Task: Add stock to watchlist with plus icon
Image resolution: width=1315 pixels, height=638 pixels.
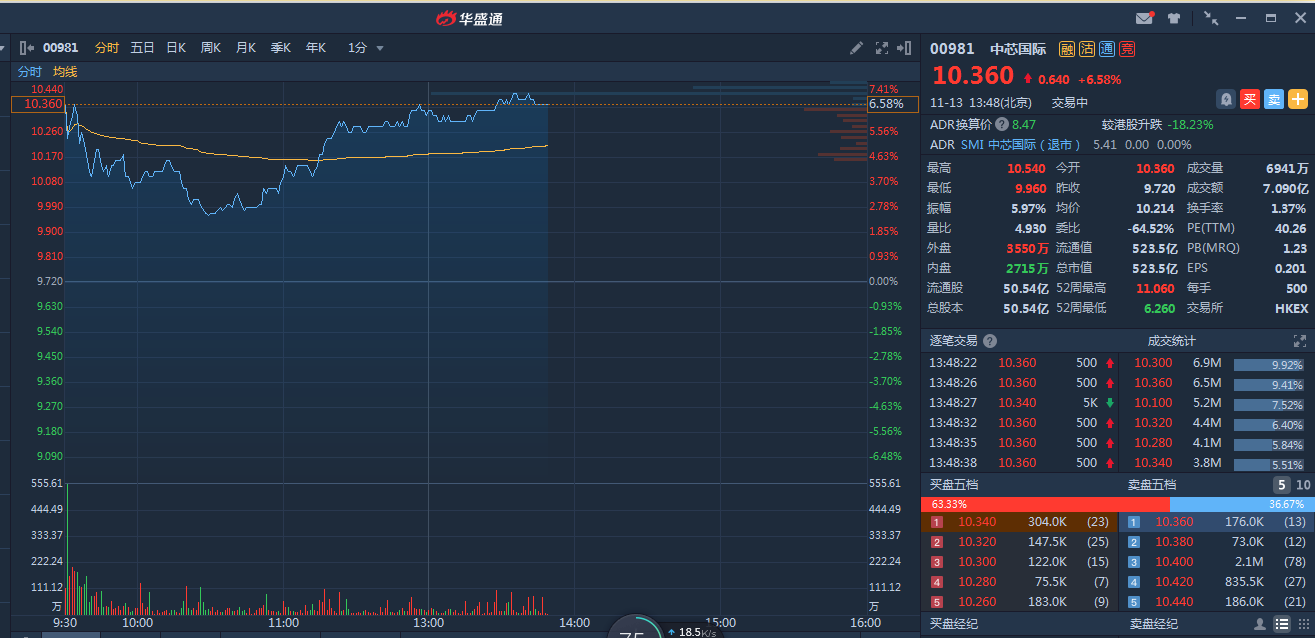Action: tap(1297, 99)
